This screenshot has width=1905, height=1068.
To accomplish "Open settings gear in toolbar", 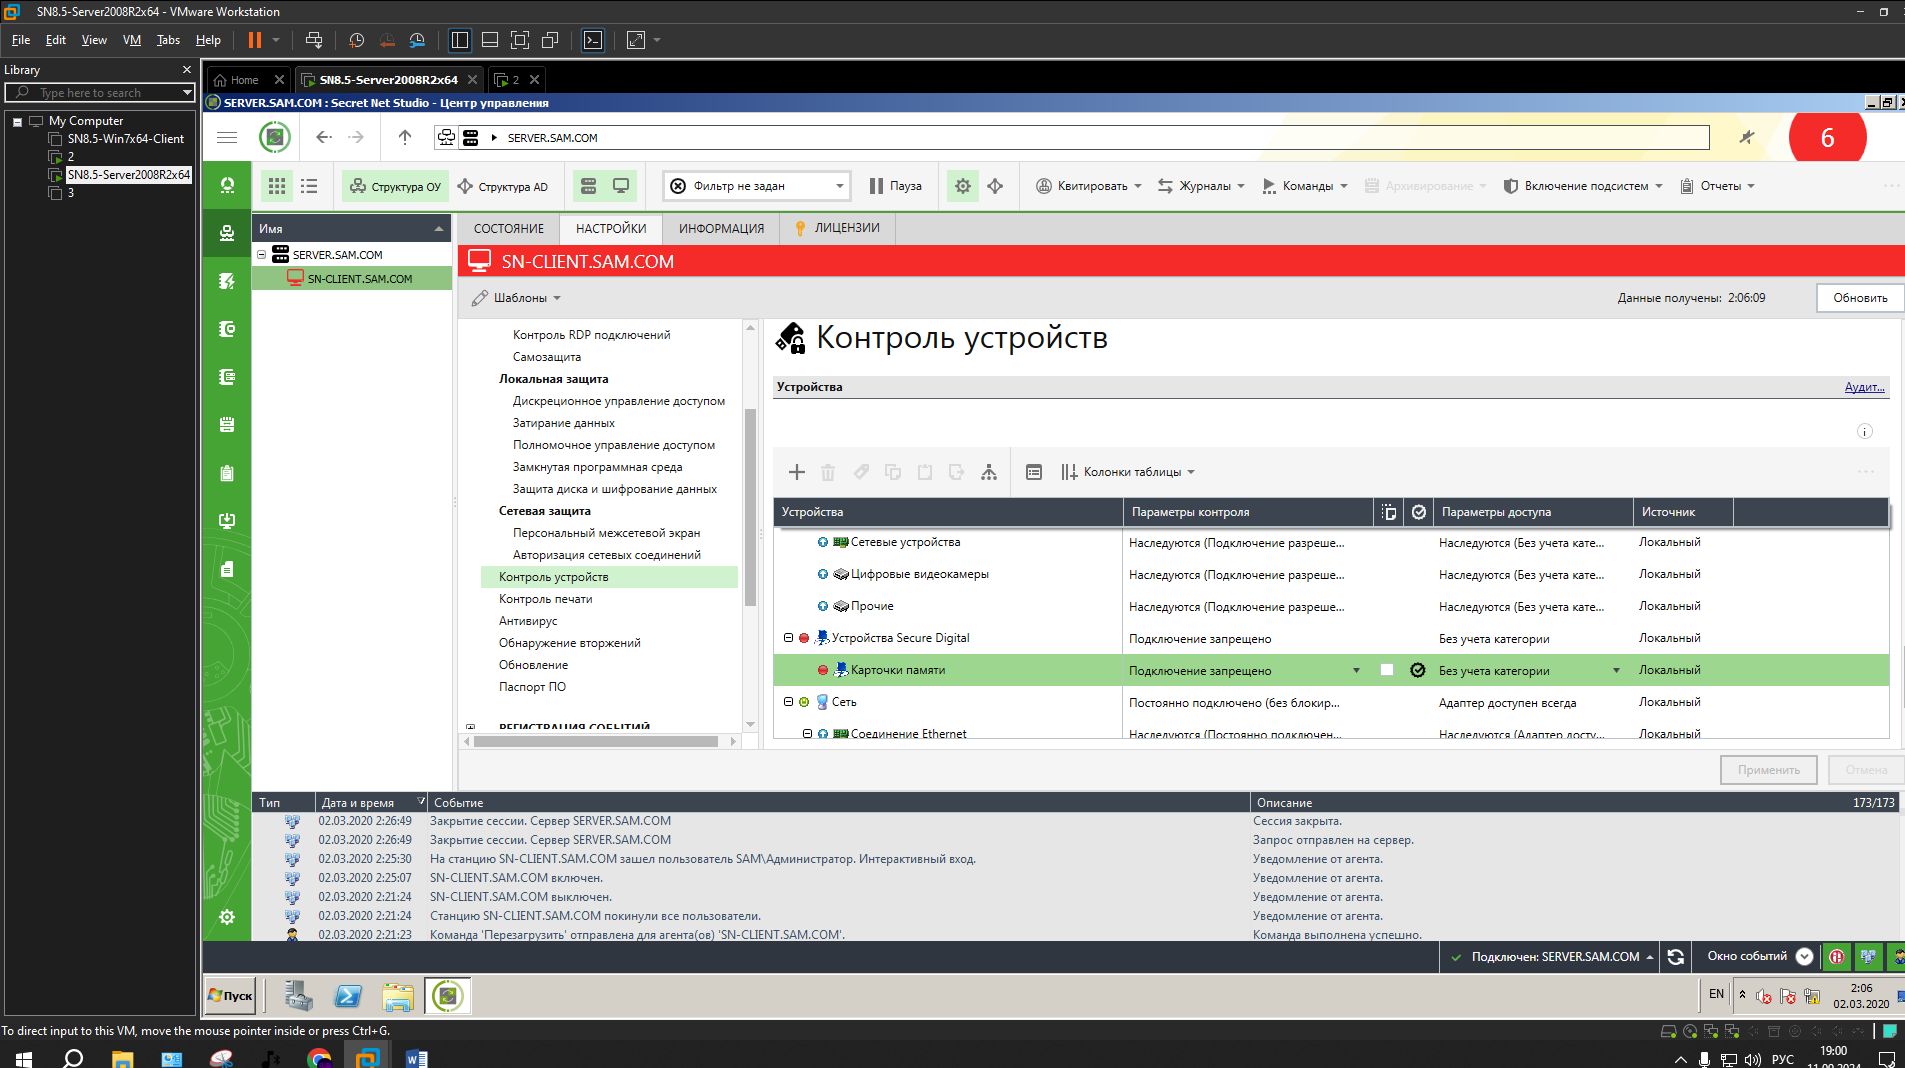I will coord(963,186).
